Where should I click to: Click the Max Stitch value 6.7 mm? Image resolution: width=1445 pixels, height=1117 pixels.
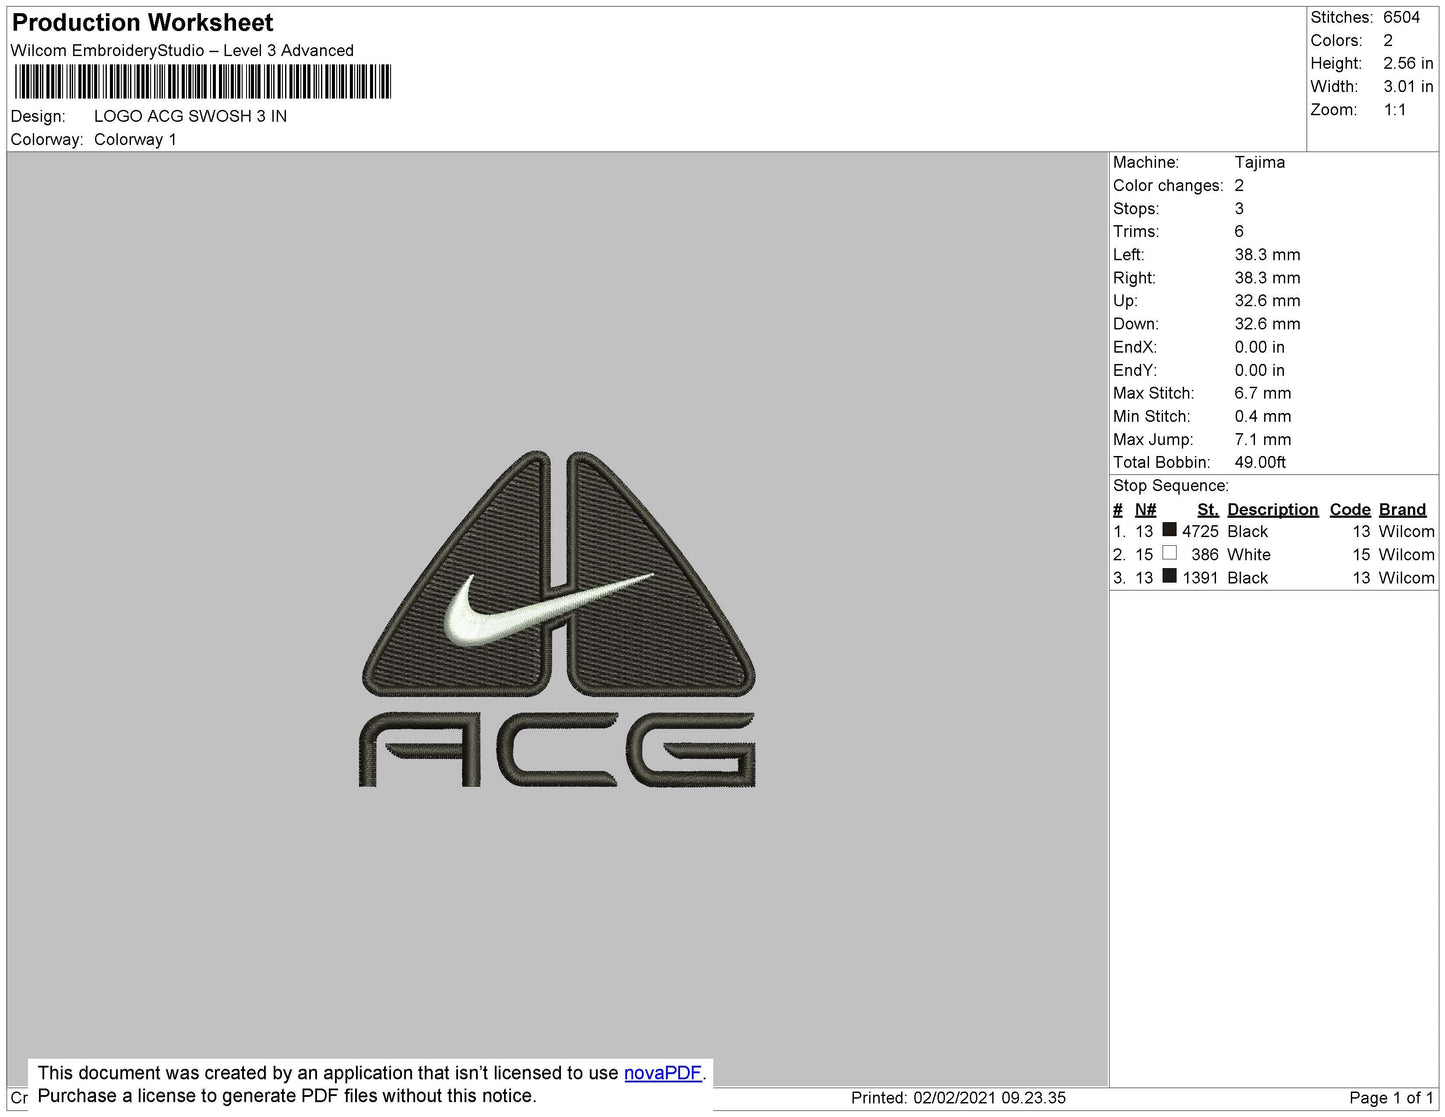click(1263, 393)
